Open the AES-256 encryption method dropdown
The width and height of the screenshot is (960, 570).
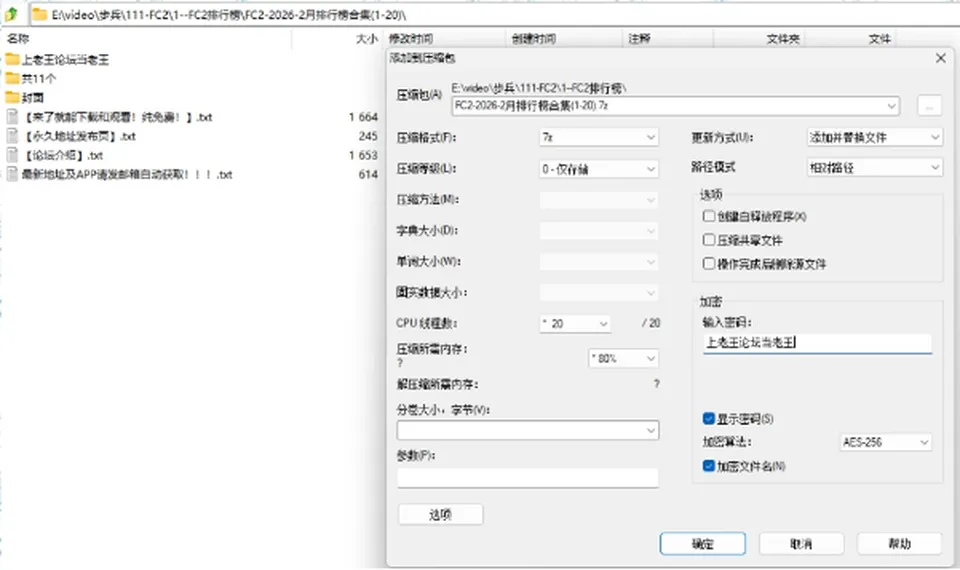(x=885, y=442)
